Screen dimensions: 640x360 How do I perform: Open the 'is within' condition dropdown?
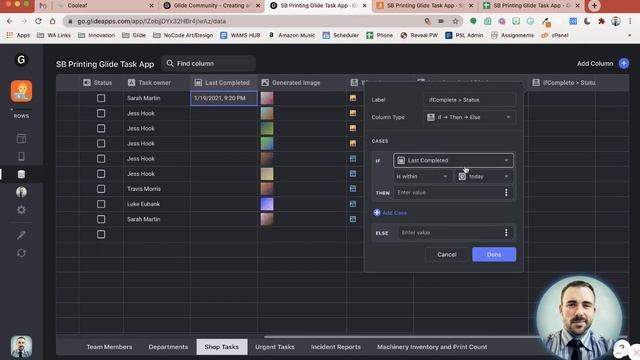point(422,177)
